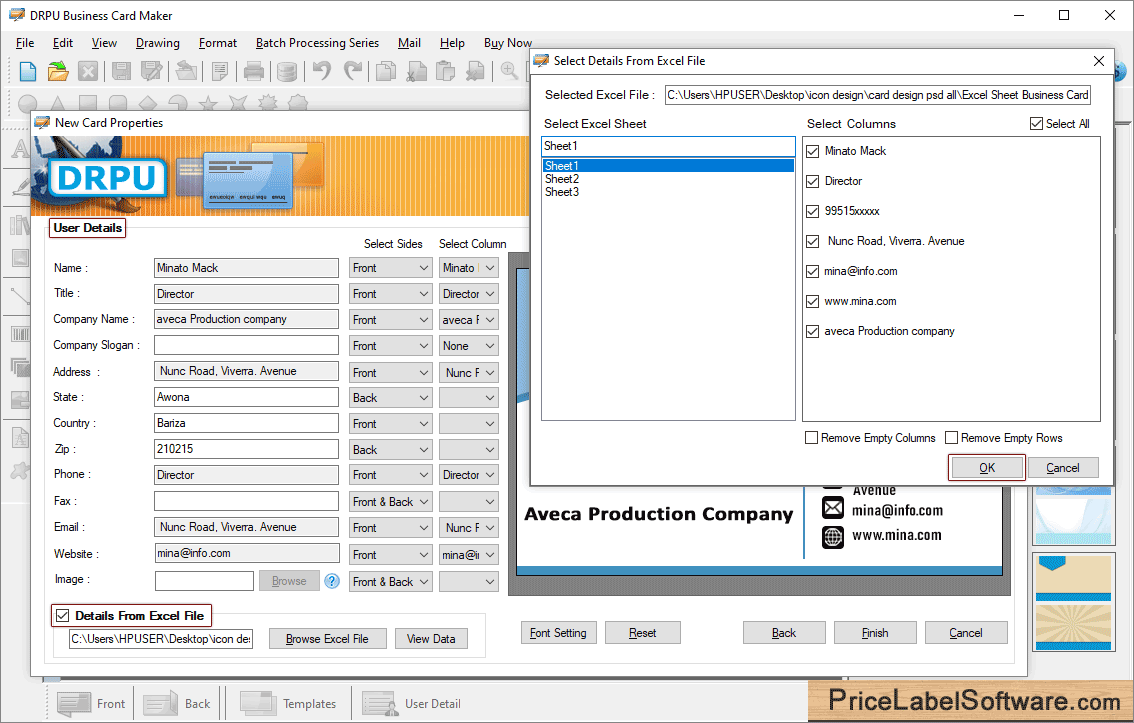Click the blue help question mark icon
1134x723 pixels.
coord(332,581)
